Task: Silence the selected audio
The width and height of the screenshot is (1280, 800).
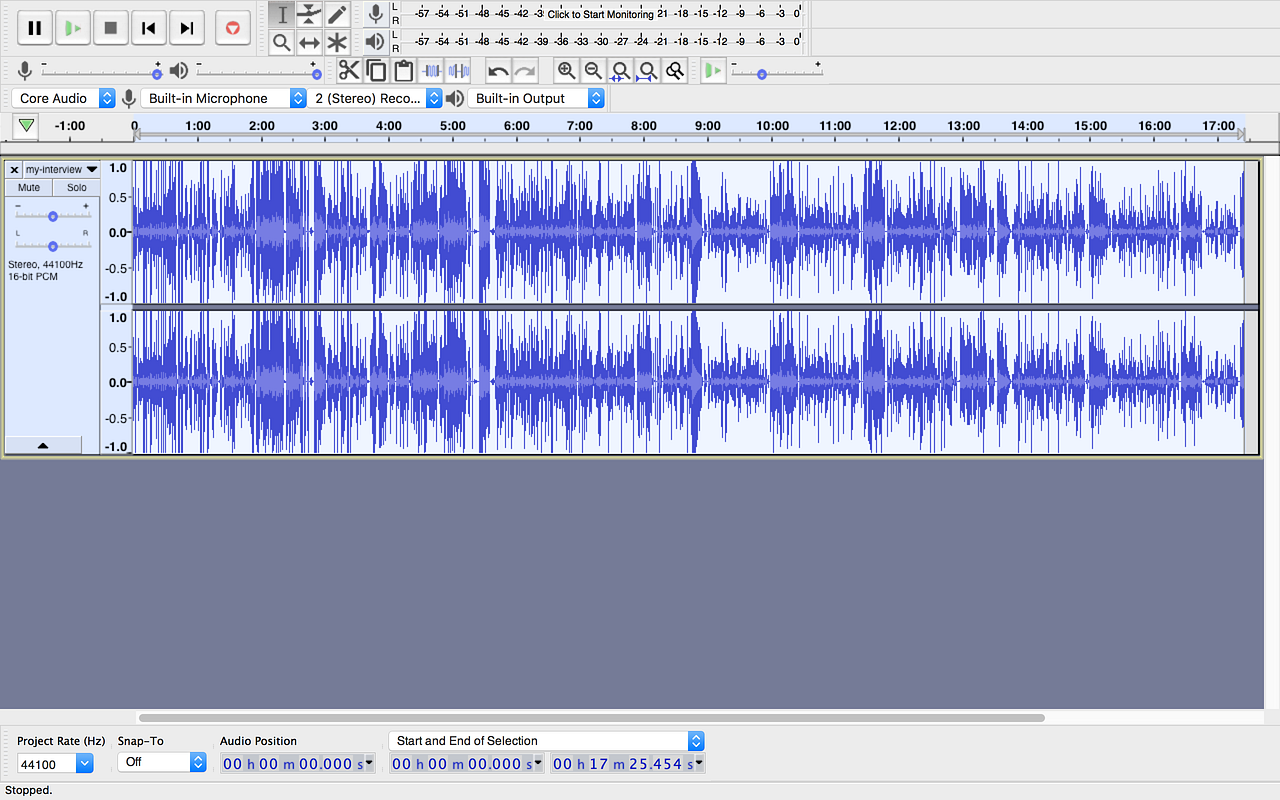Action: 459,70
